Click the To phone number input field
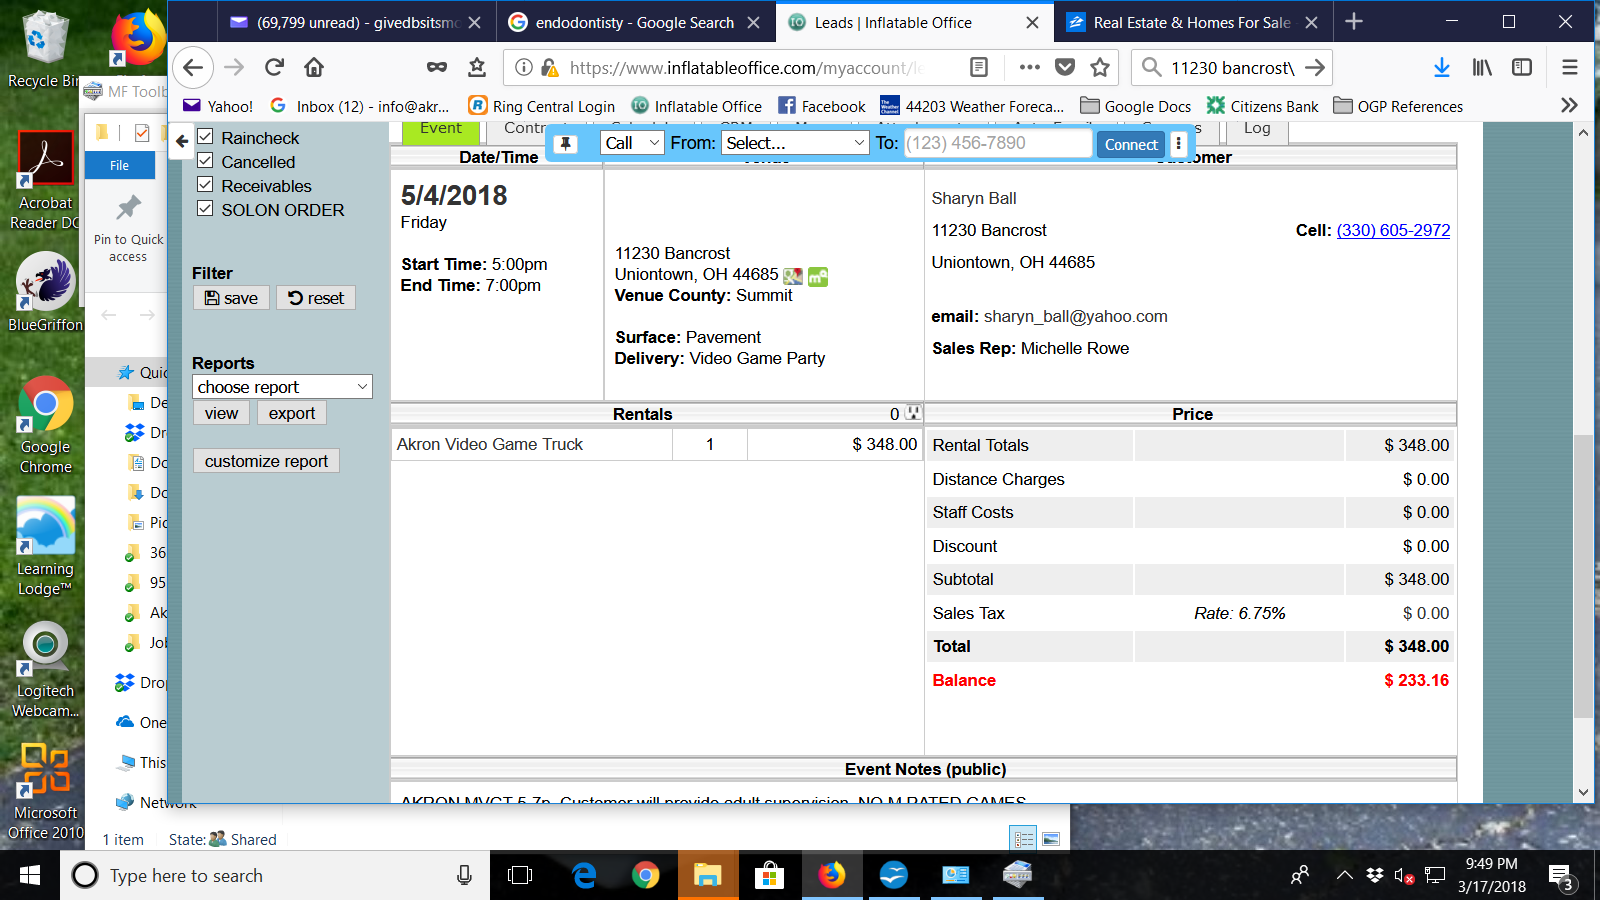Viewport: 1600px width, 900px height. point(997,143)
